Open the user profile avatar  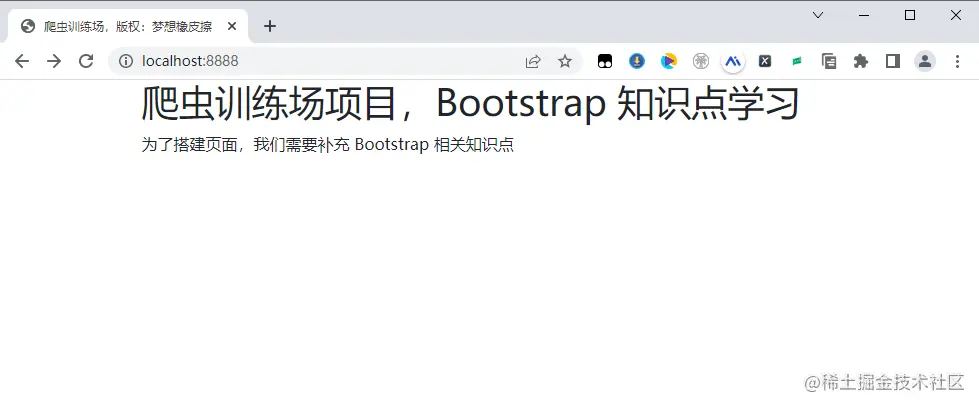tap(925, 61)
